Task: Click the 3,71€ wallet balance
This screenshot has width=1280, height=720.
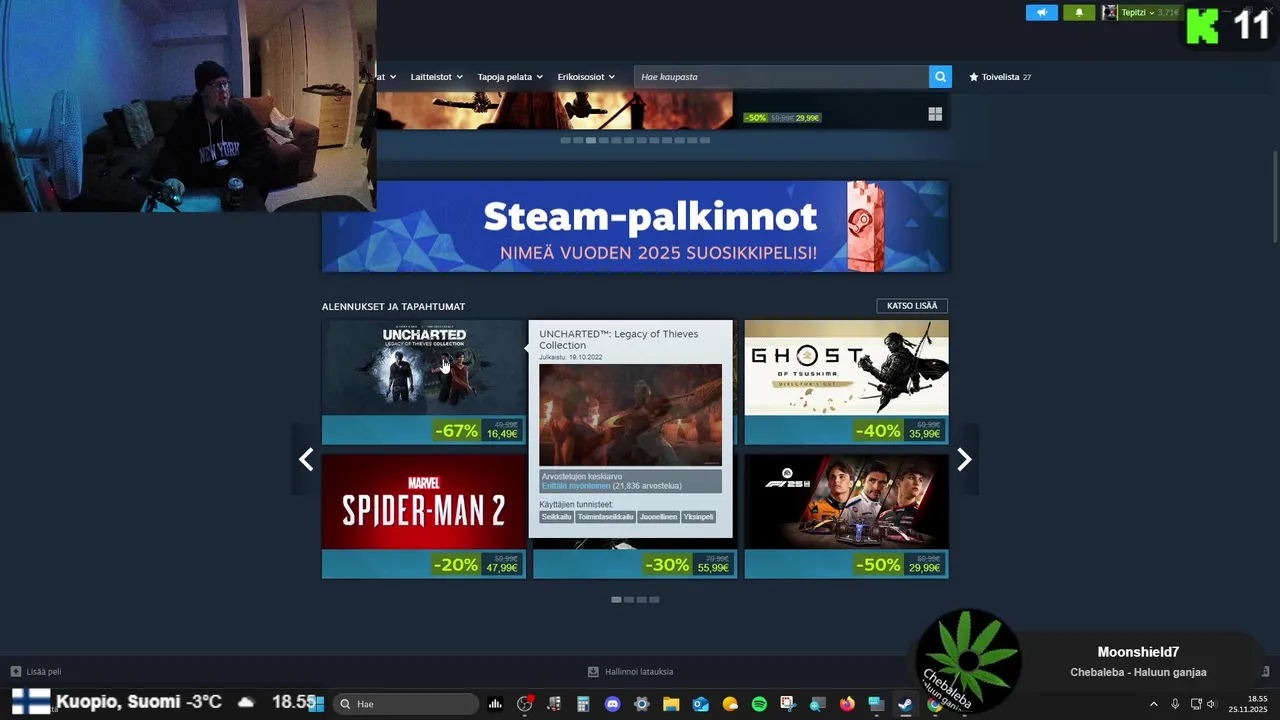Action: 1168,13
